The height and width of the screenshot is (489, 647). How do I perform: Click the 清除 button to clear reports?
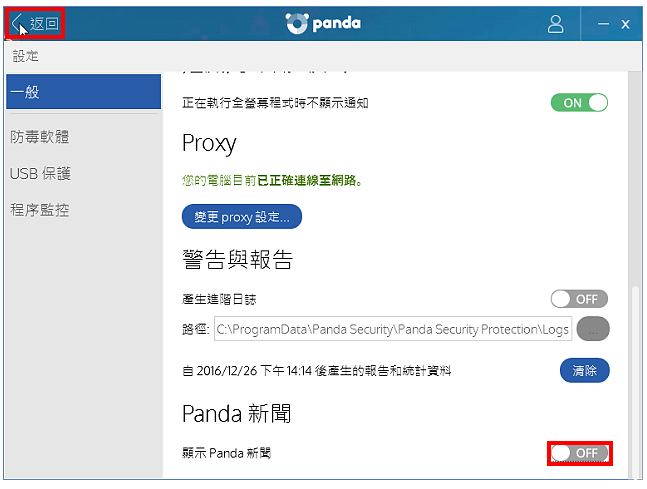[584, 370]
